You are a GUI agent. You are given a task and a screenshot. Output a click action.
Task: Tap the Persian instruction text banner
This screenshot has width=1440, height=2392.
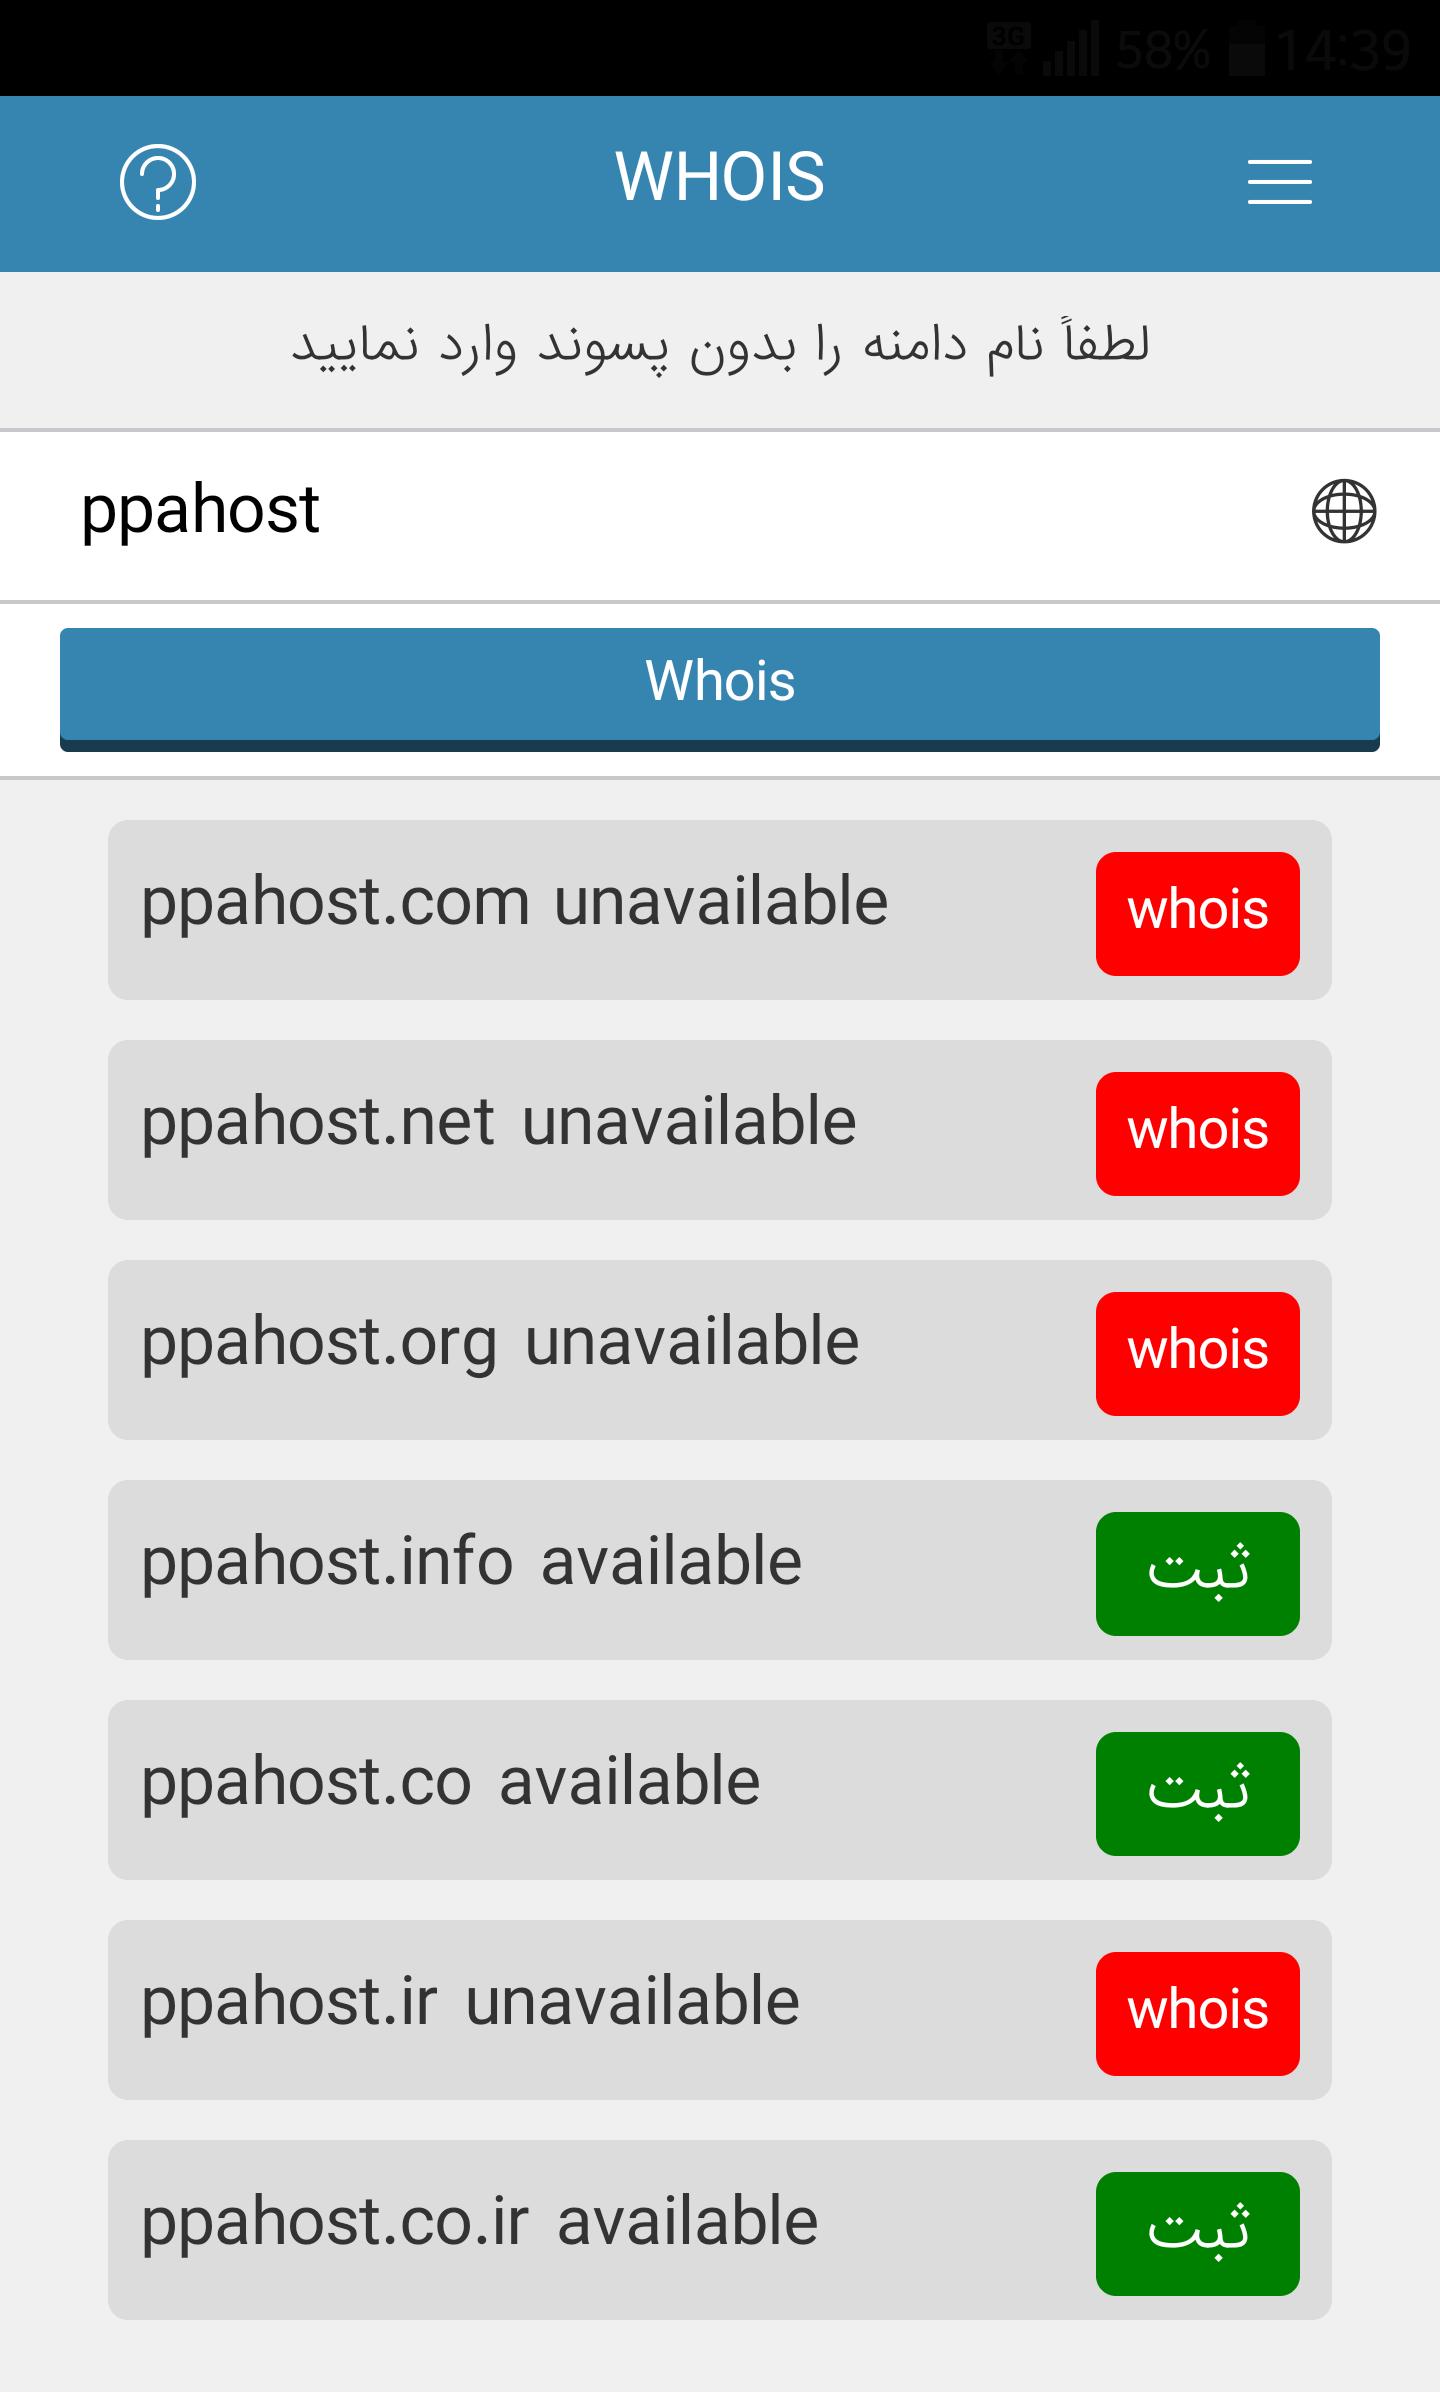[720, 346]
